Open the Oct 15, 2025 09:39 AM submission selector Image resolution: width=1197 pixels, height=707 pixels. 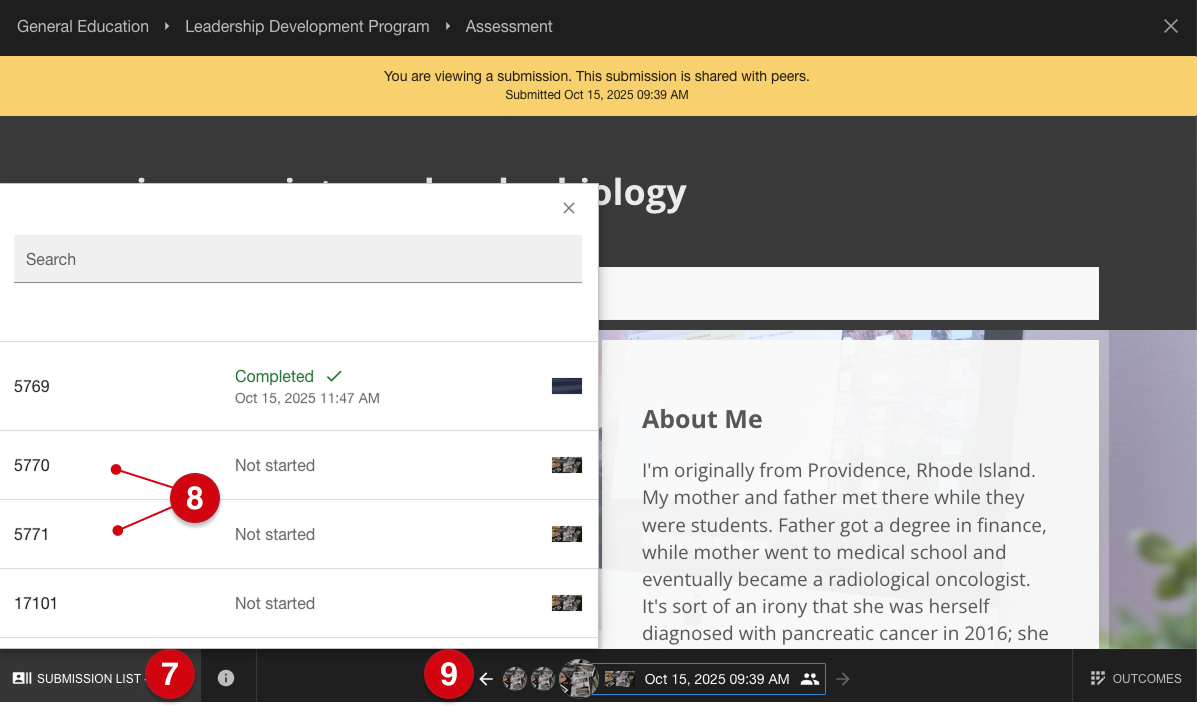[x=709, y=679]
